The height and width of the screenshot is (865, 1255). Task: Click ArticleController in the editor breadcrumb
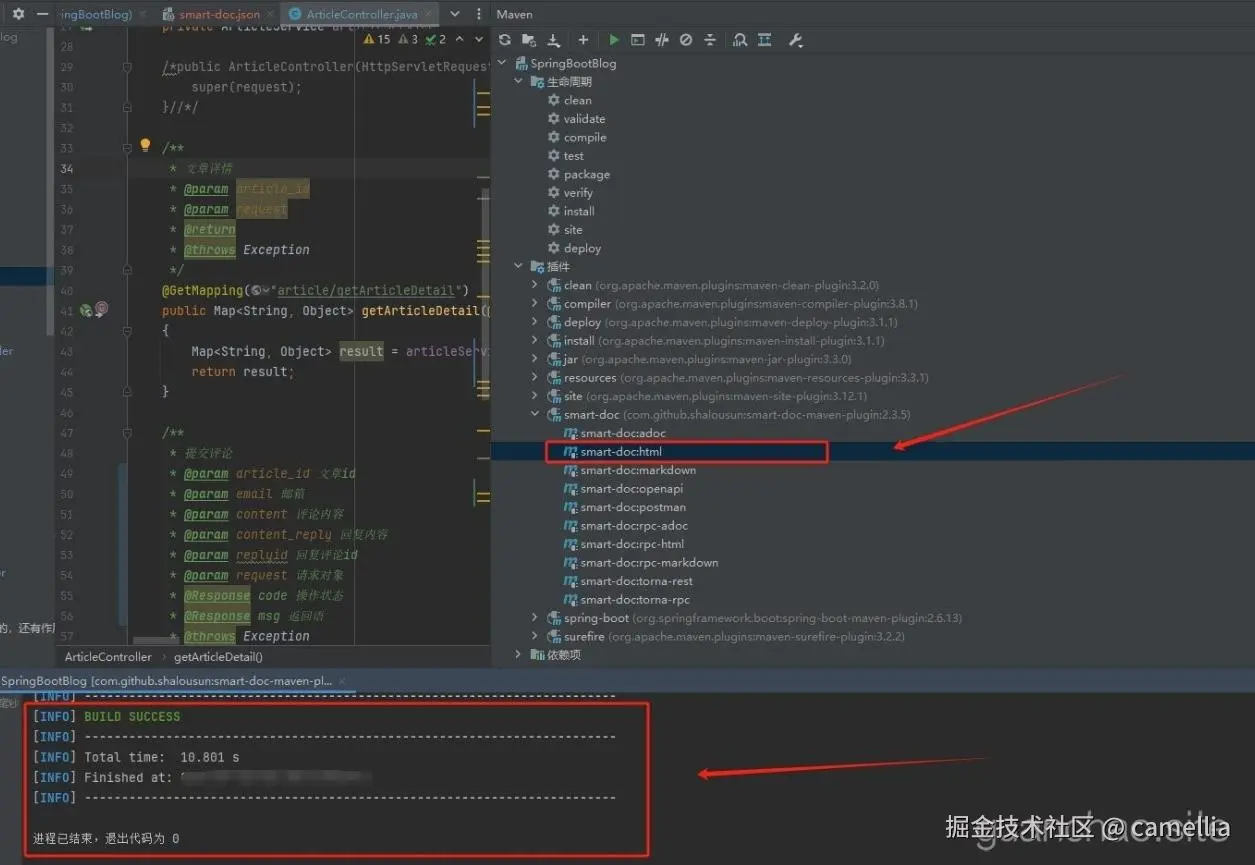click(x=108, y=657)
